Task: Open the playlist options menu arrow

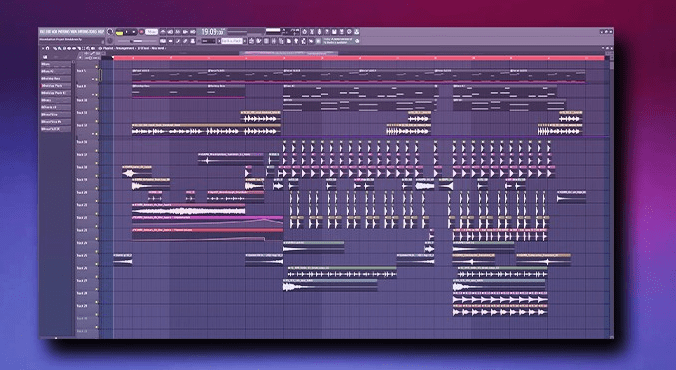Action: [x=43, y=48]
